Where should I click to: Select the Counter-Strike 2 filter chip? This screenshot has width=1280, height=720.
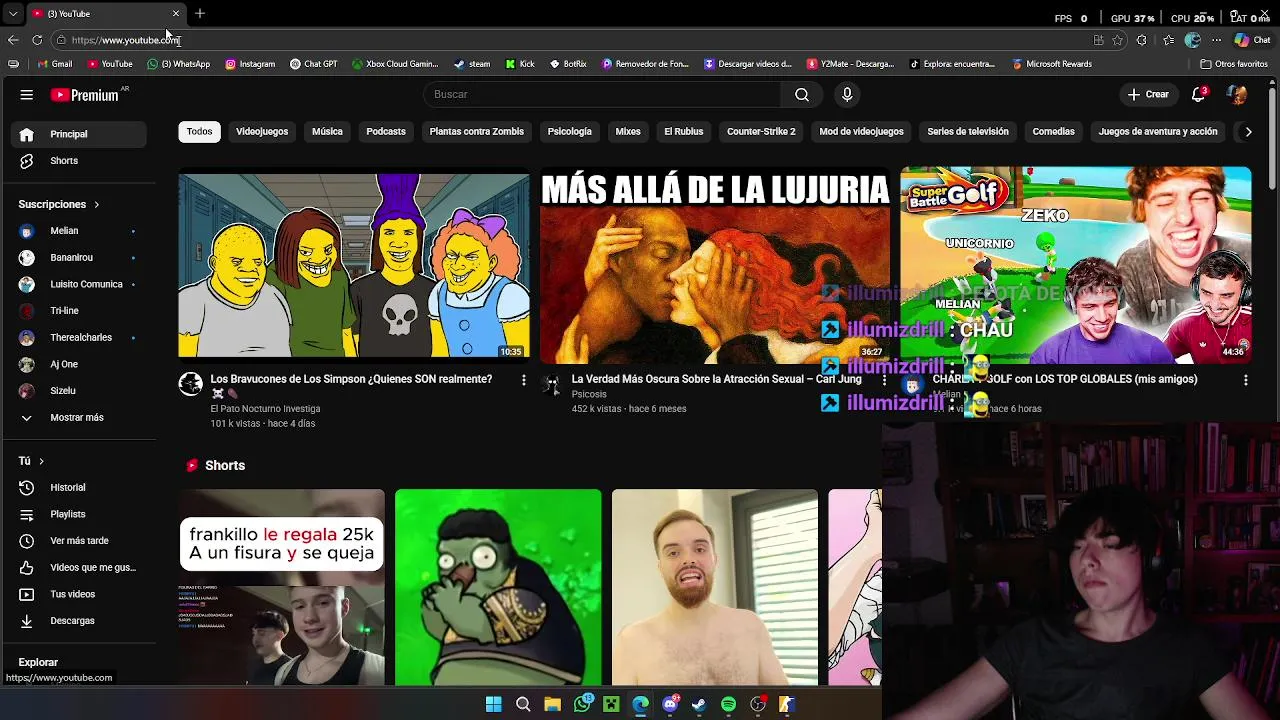pyautogui.click(x=761, y=131)
